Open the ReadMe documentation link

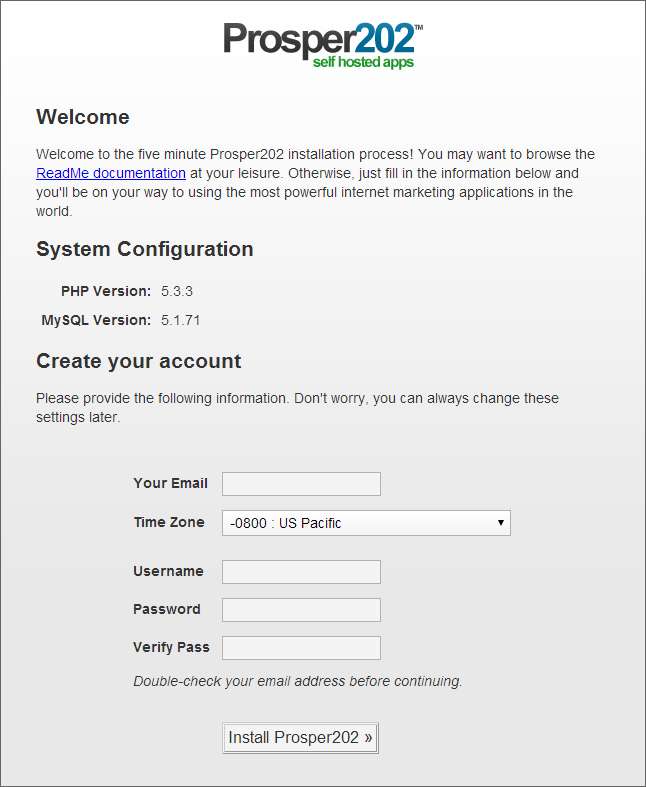coord(111,173)
